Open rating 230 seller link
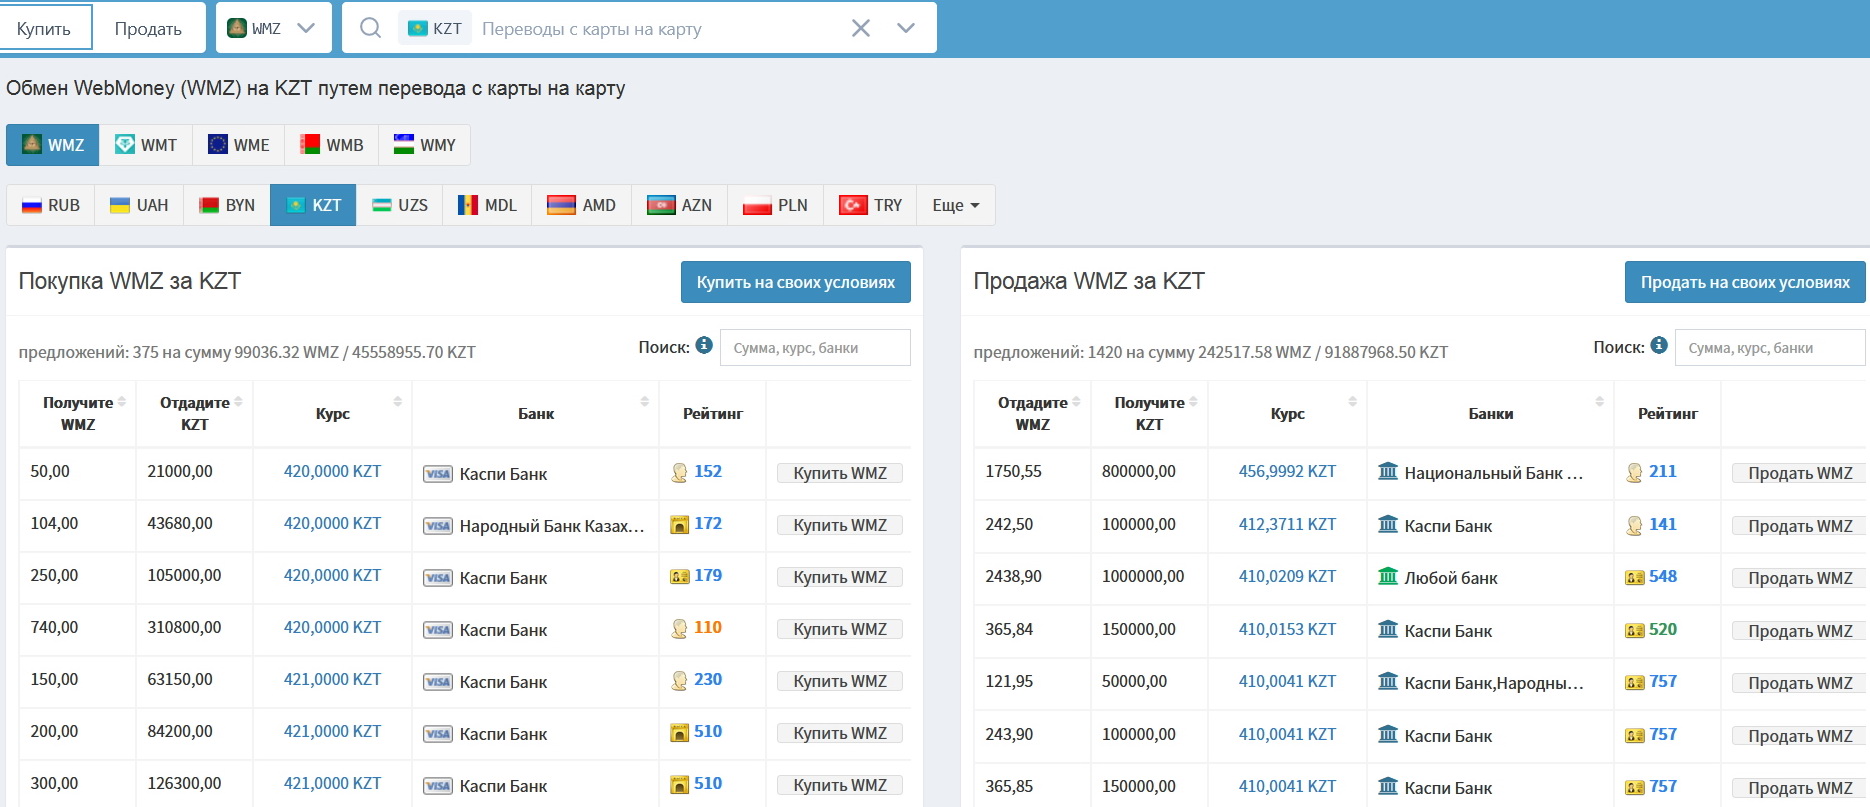Screen dimensions: 1870x807 tap(708, 679)
